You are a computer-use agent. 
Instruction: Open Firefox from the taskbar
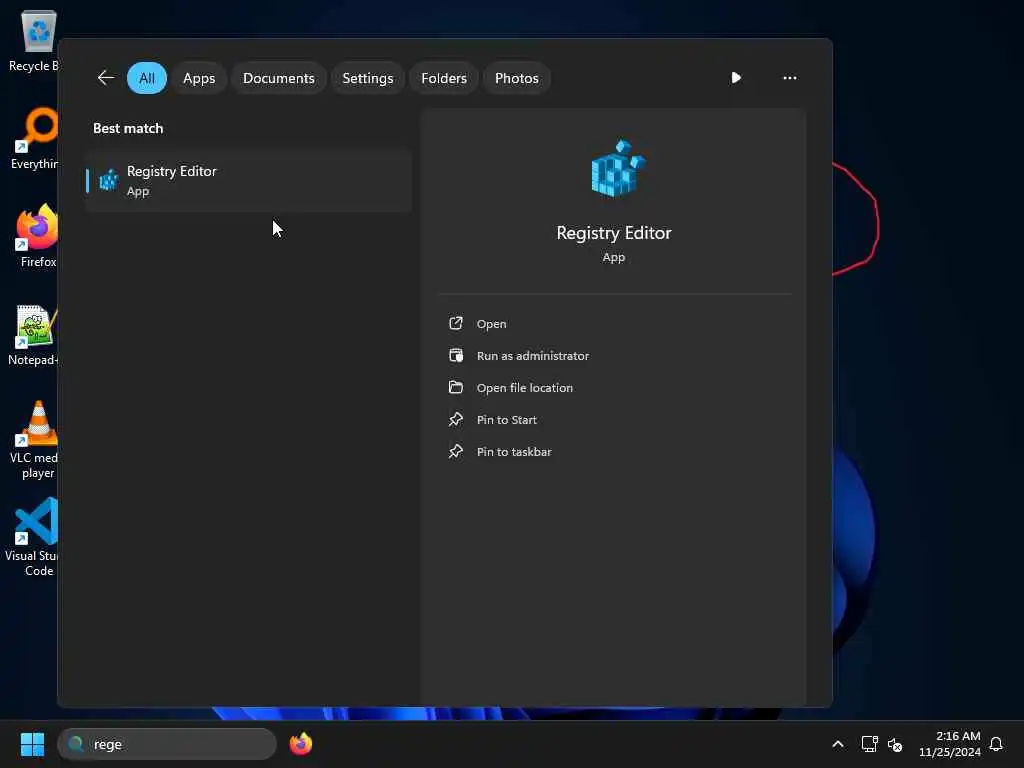[301, 744]
